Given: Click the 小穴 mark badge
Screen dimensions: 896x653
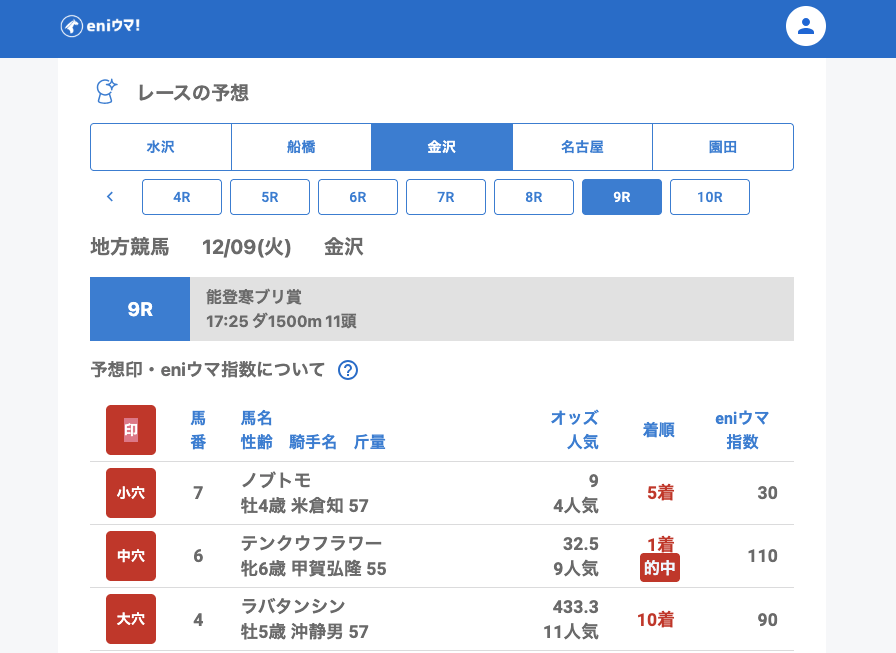Looking at the screenshot, I should point(131,493).
